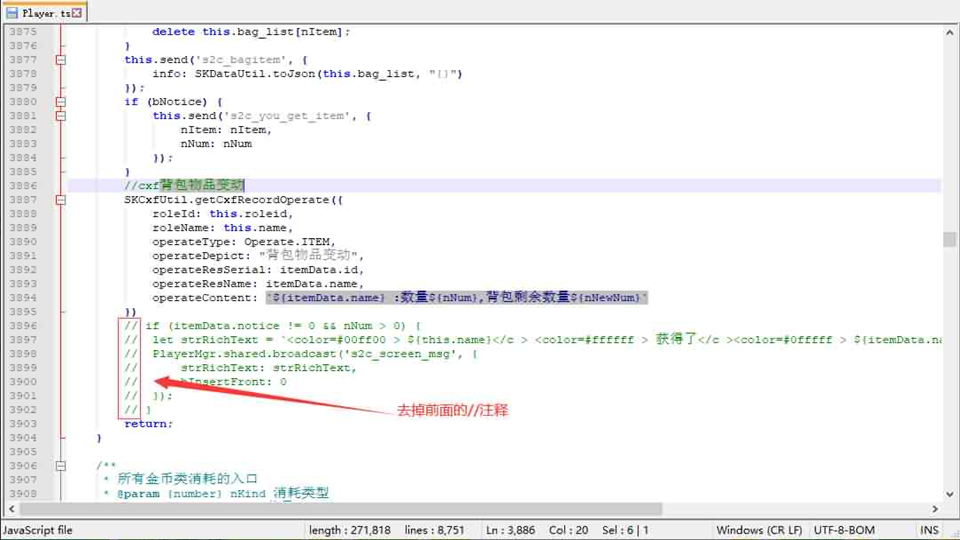The height and width of the screenshot is (540, 960).
Task: Collapse the fold marker at line 3877
Action: click(x=61, y=60)
